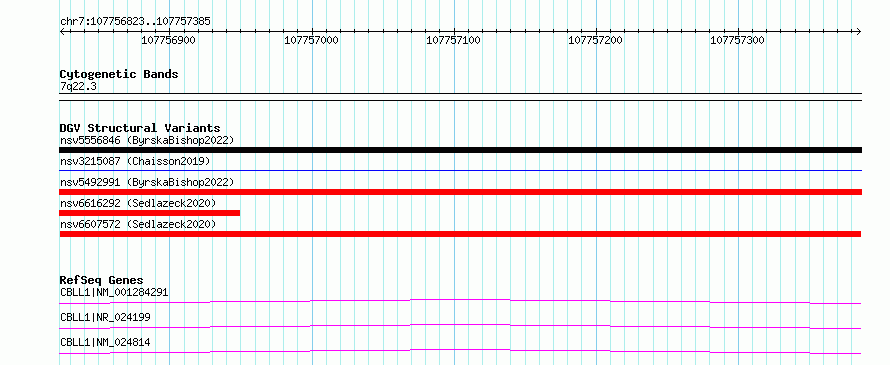
Task: Click the short red nsv6616292 bar
Action: pos(149,213)
